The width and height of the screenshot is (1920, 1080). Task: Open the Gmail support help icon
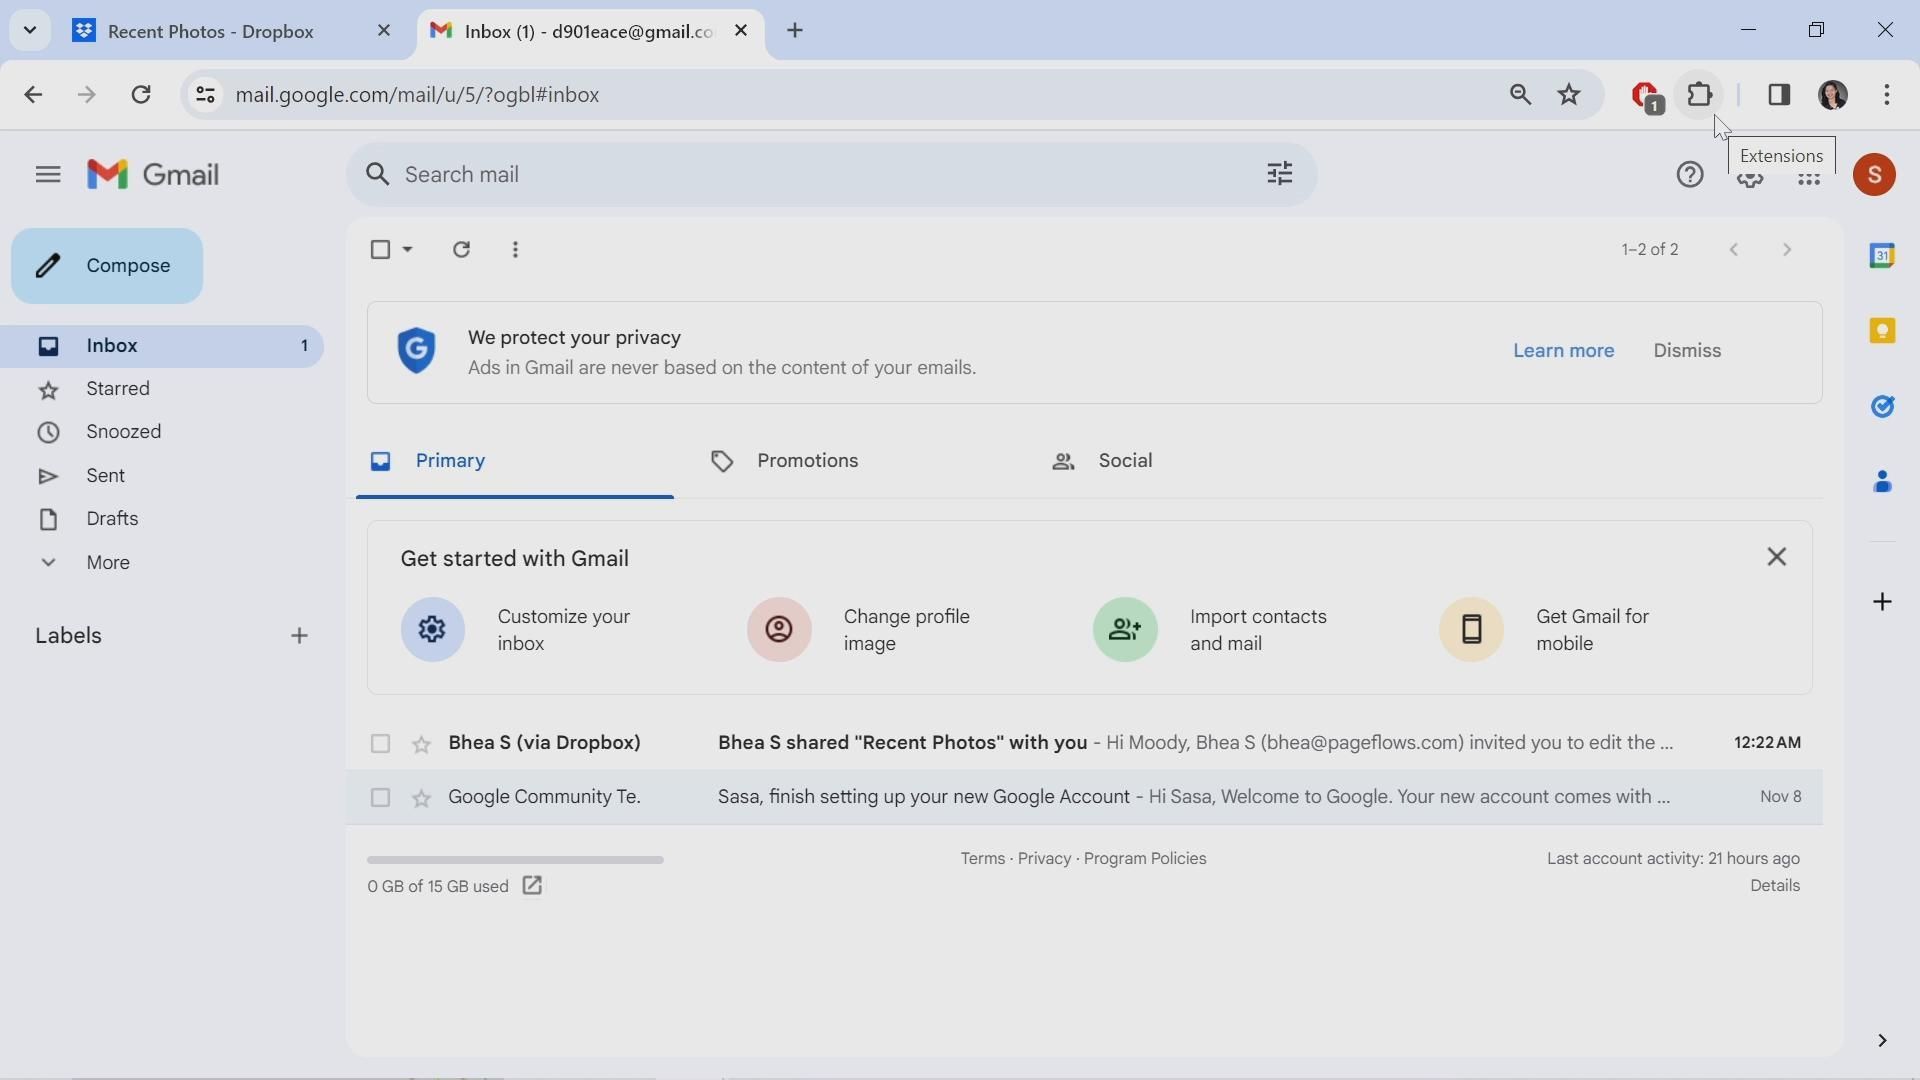[x=1690, y=175]
